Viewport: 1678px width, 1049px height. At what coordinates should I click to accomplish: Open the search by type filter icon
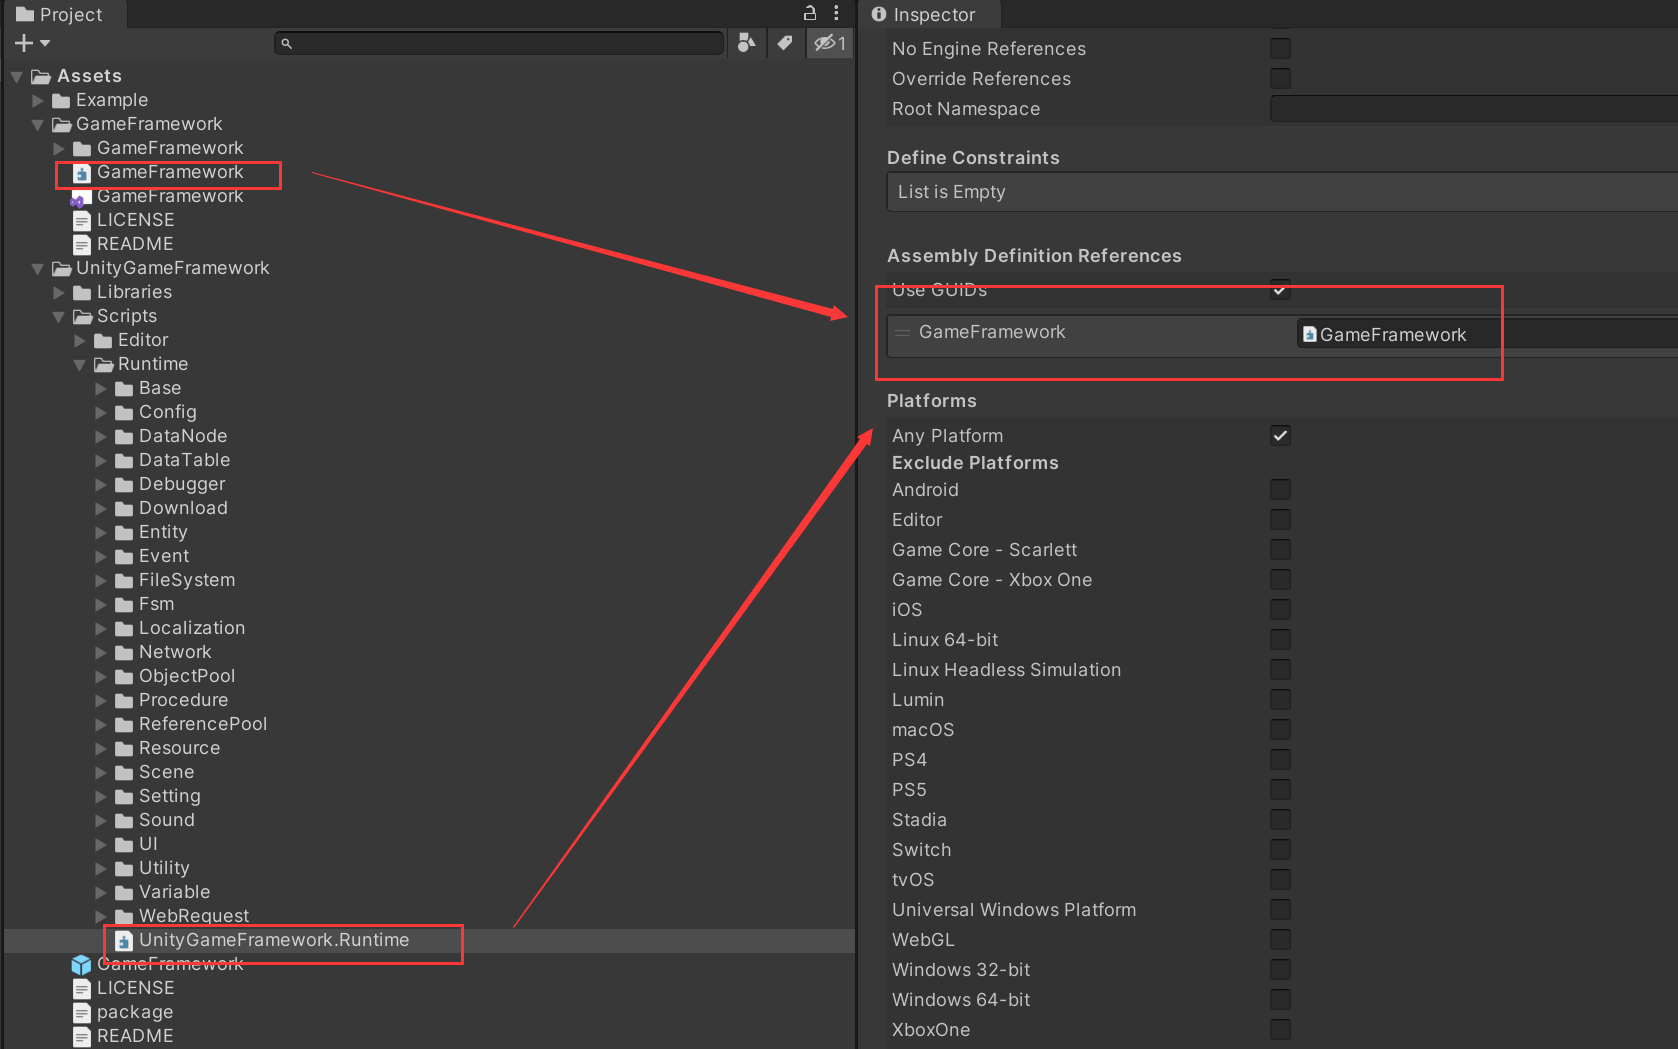[746, 43]
